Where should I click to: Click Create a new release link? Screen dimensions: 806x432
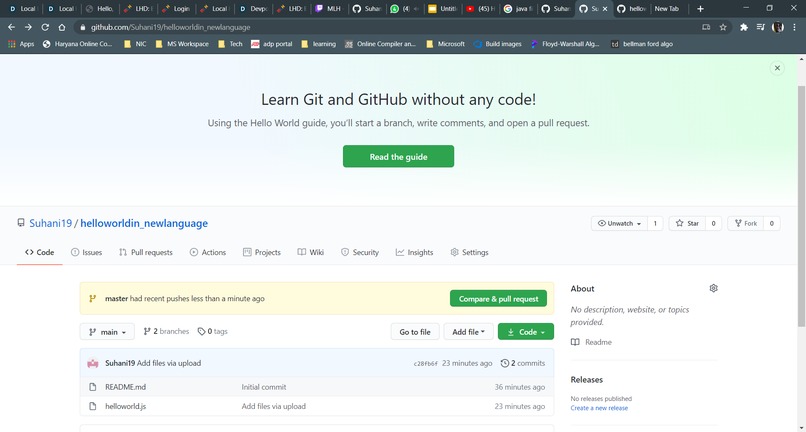pos(599,408)
